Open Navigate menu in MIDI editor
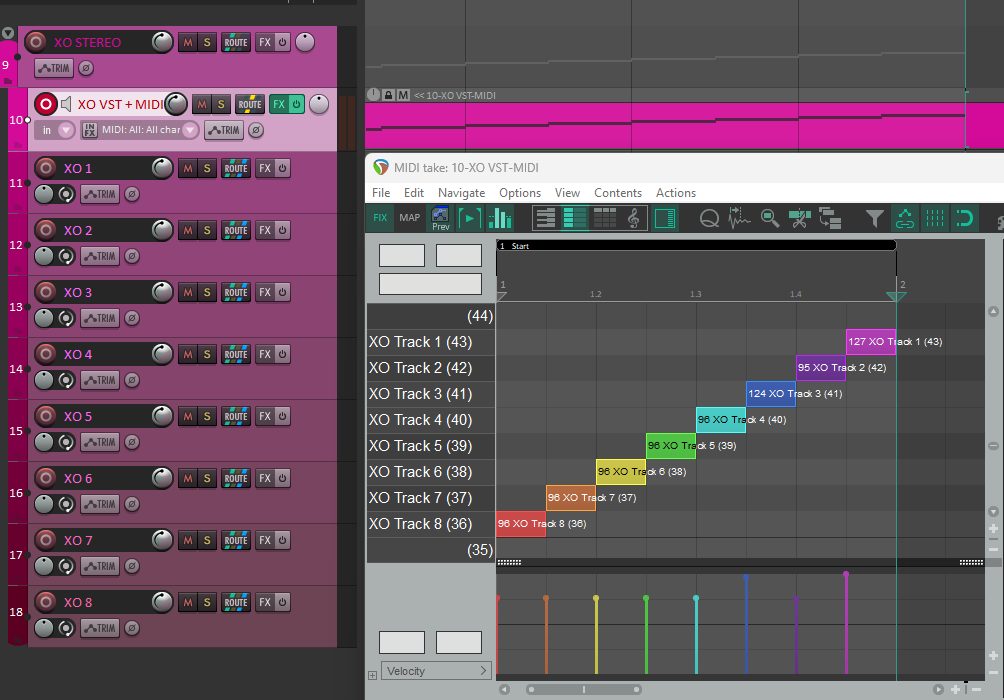 461,193
